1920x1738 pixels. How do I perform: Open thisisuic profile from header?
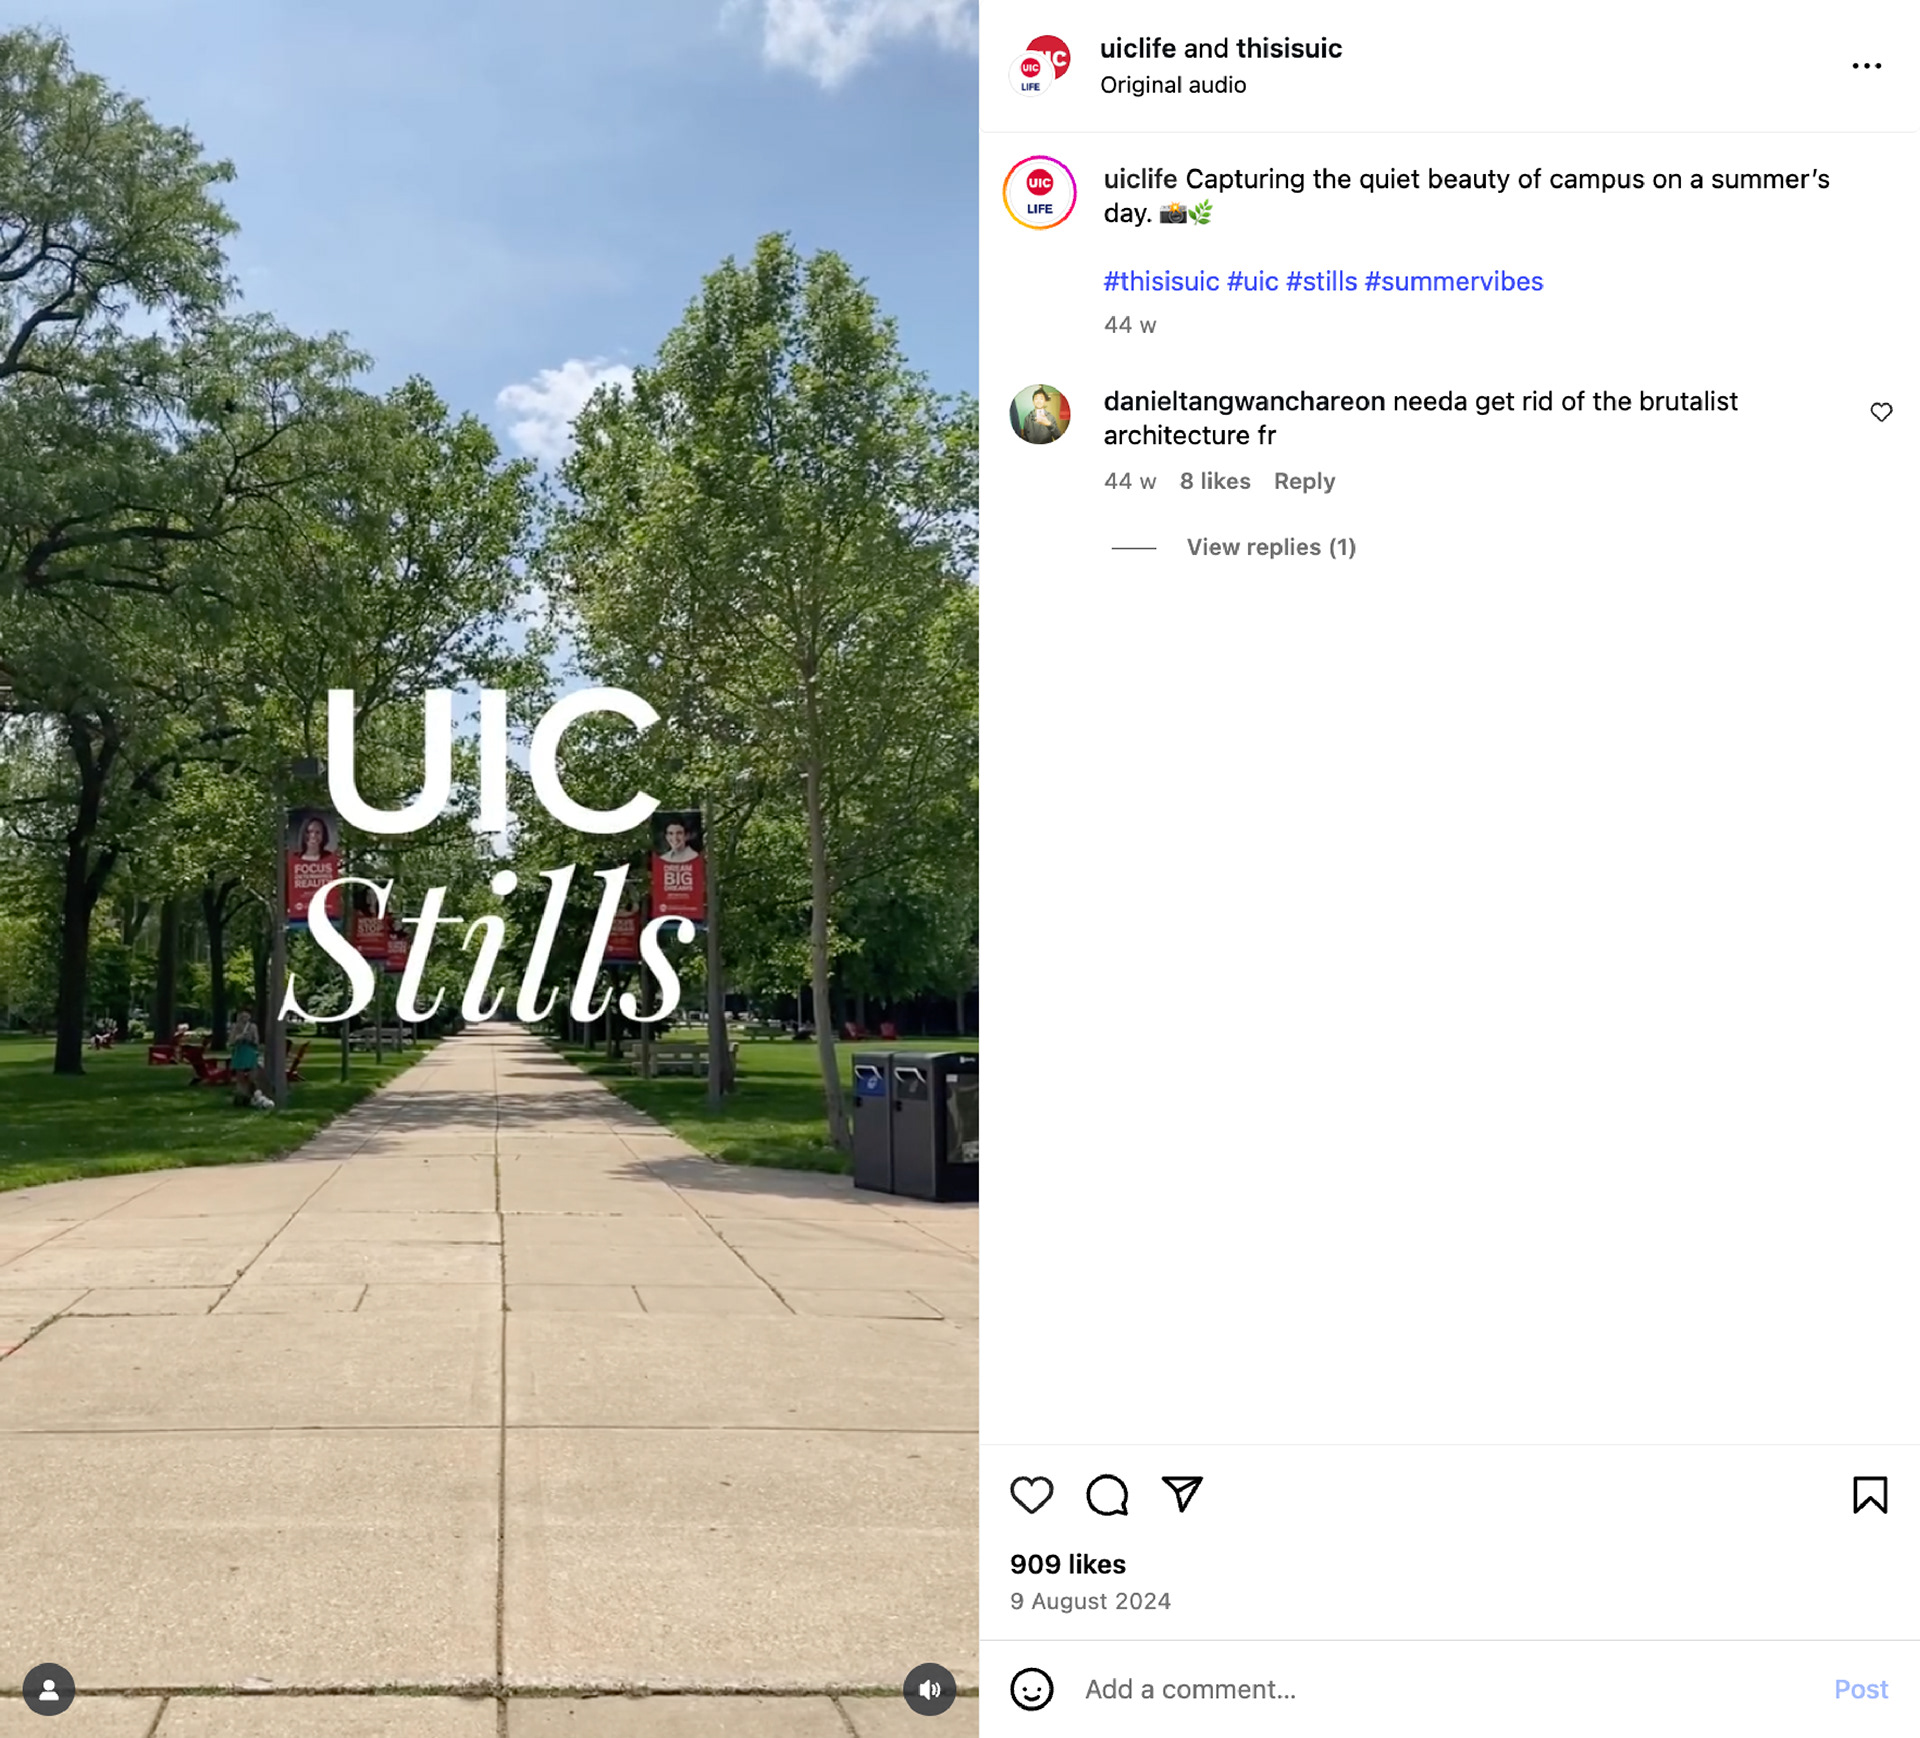coord(1288,48)
